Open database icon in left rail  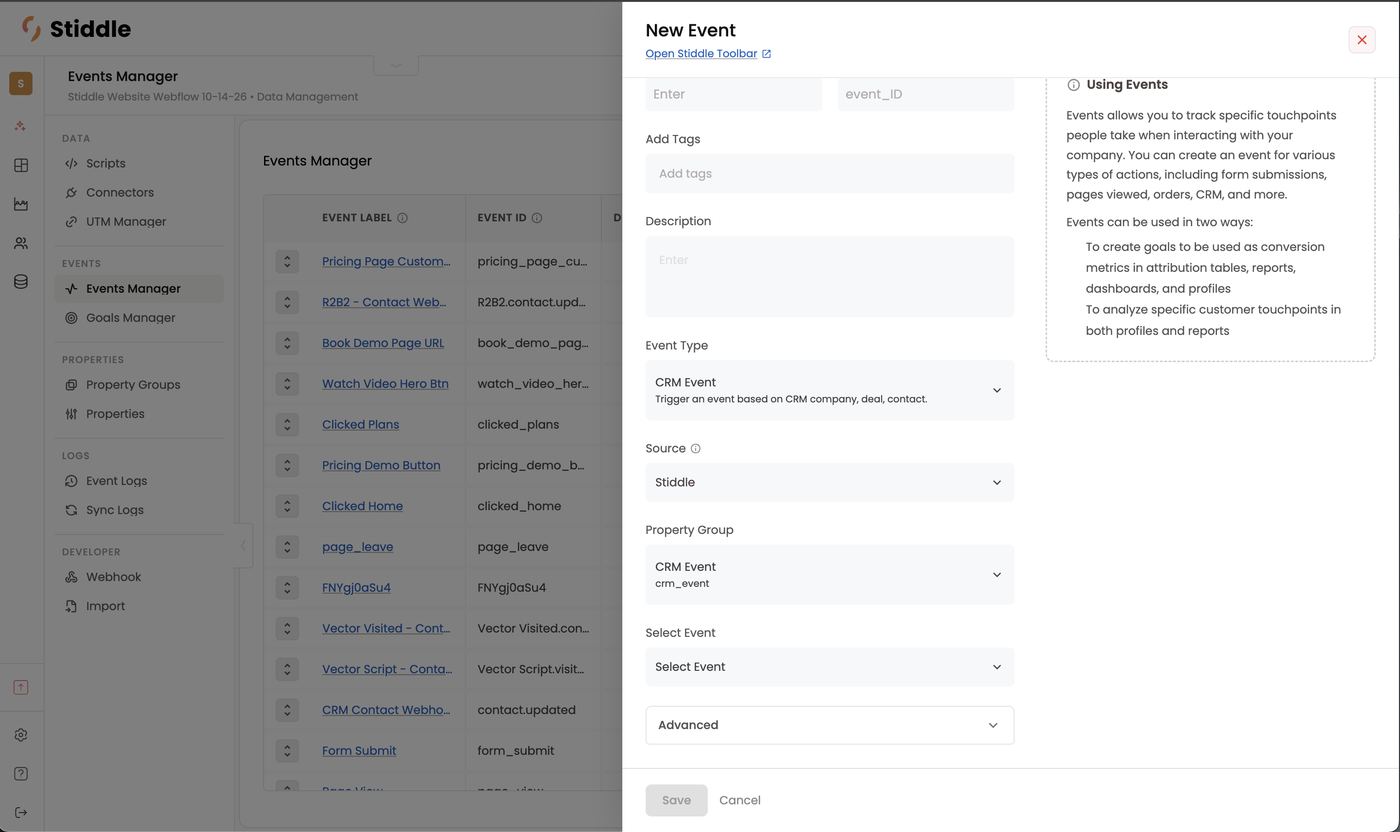pyautogui.click(x=21, y=282)
